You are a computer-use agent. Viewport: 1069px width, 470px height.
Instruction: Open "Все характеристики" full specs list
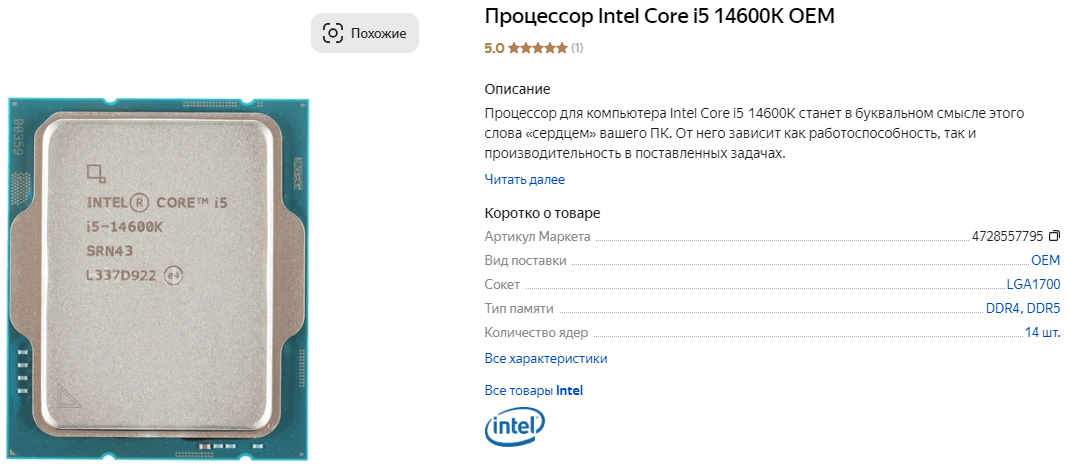point(545,358)
